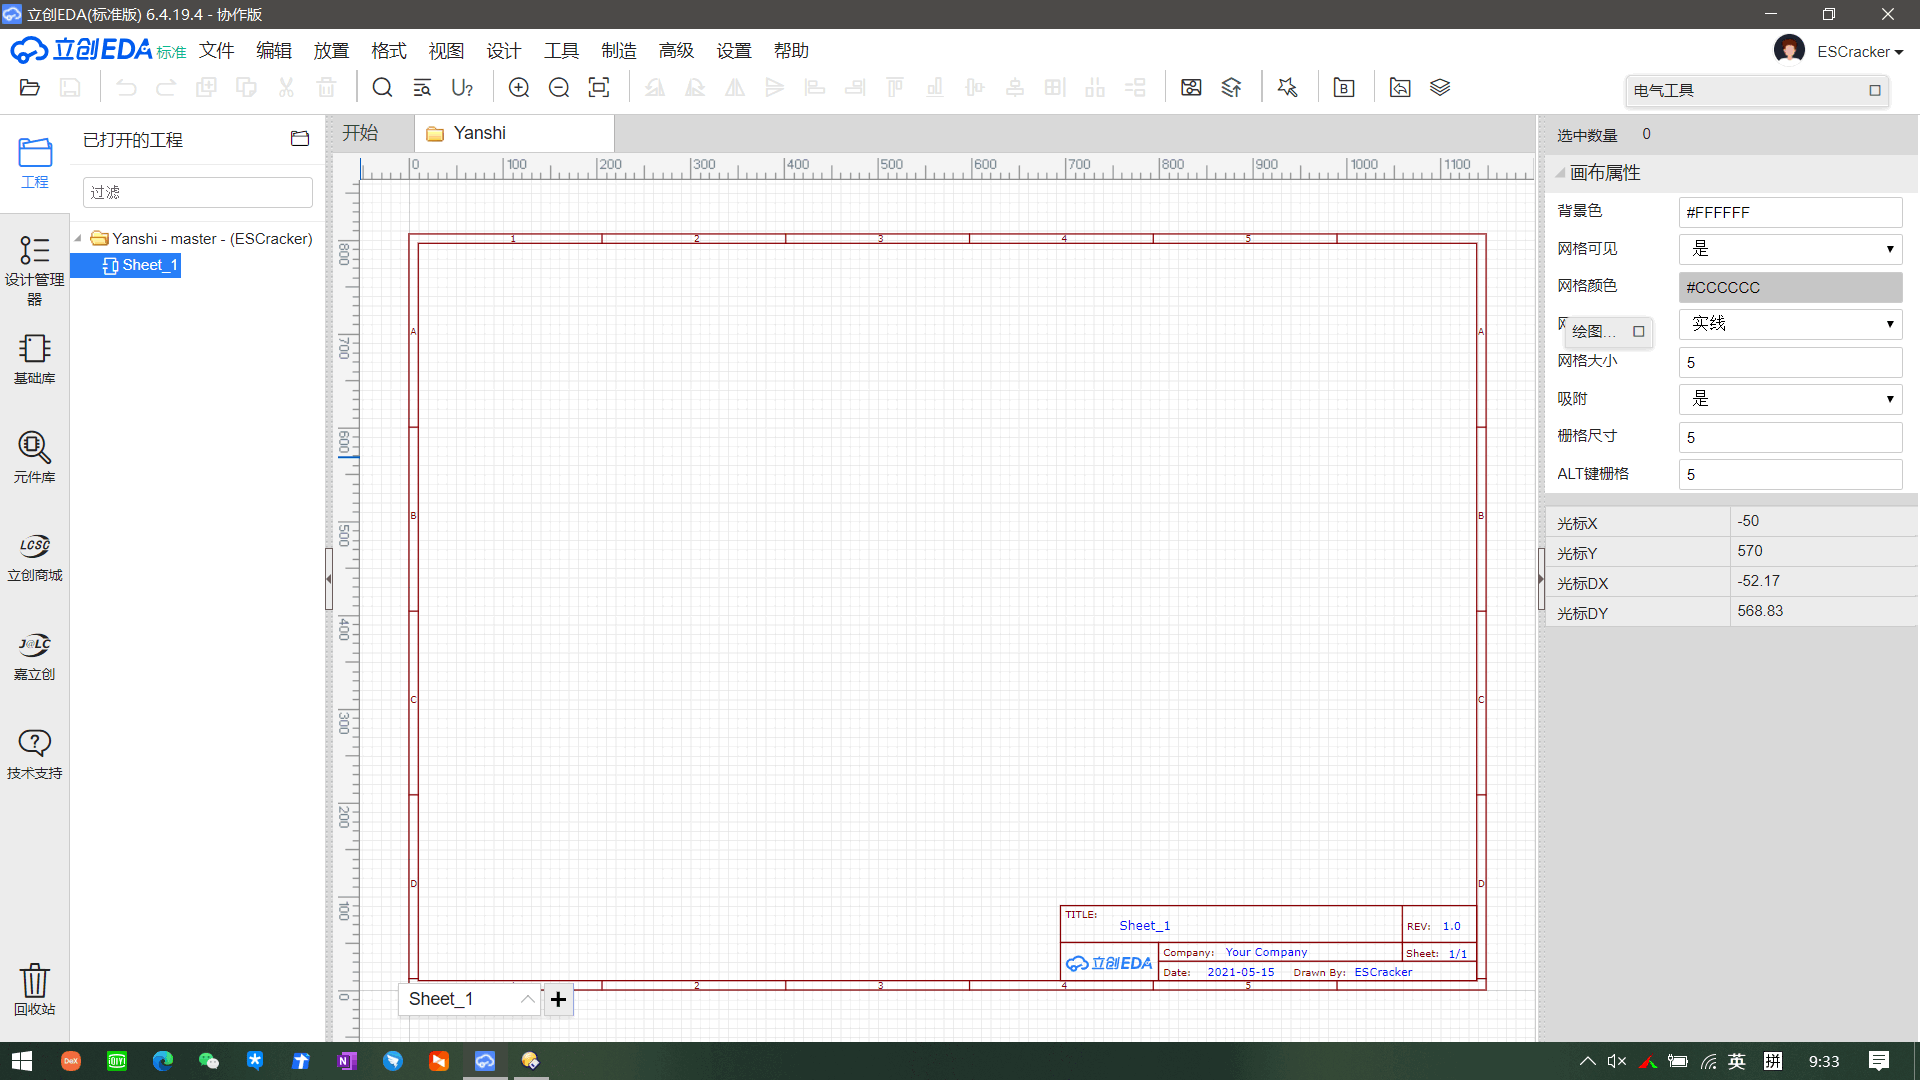
Task: Open the 元件库 component library sidebar
Action: (x=35, y=457)
